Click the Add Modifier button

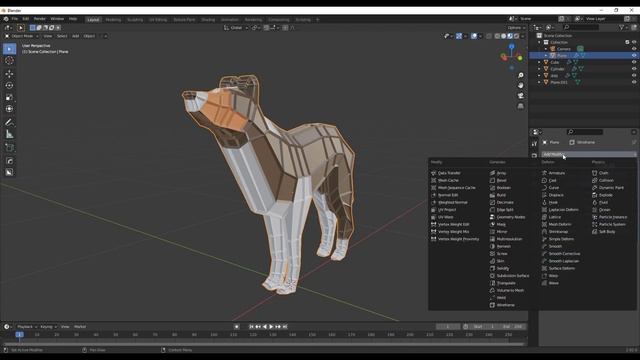(x=589, y=154)
